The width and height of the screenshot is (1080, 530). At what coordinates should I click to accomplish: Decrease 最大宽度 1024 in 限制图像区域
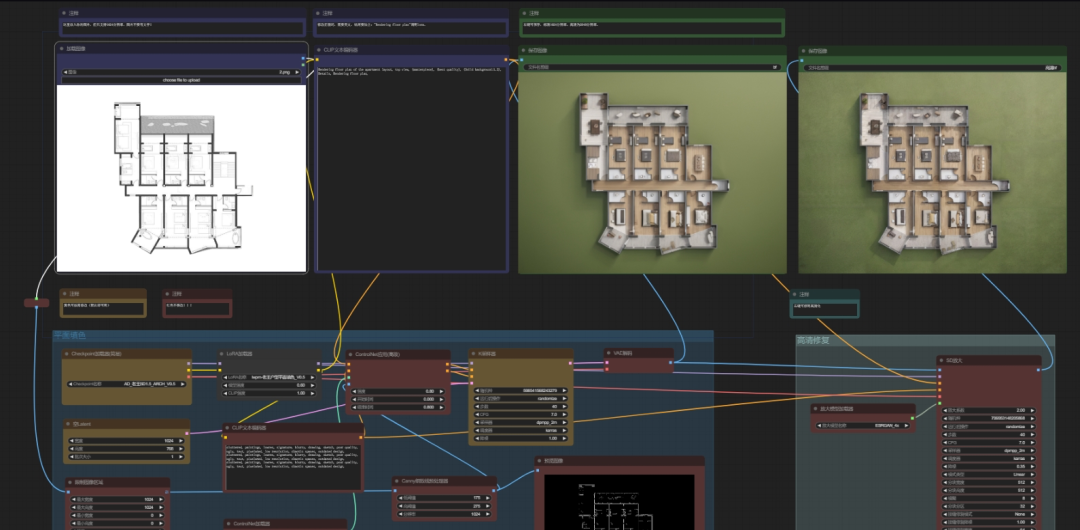coord(74,499)
